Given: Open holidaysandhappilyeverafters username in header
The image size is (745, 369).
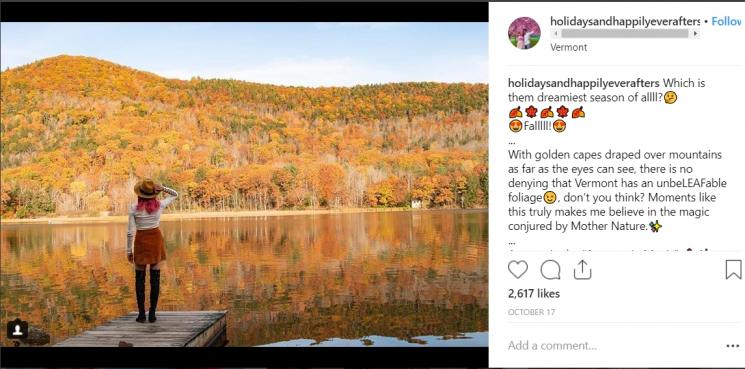Looking at the screenshot, I should (x=625, y=21).
